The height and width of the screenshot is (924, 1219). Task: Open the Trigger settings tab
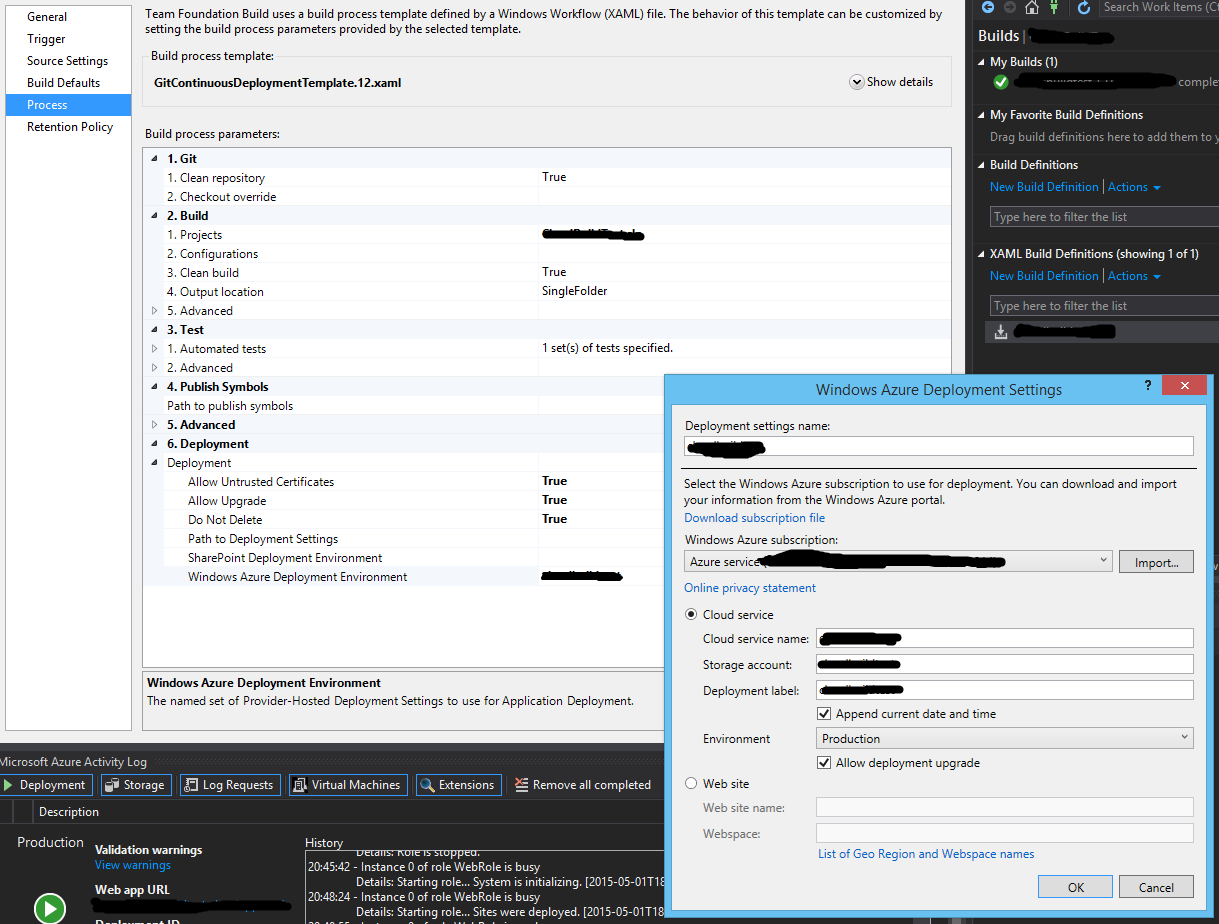click(x=68, y=39)
